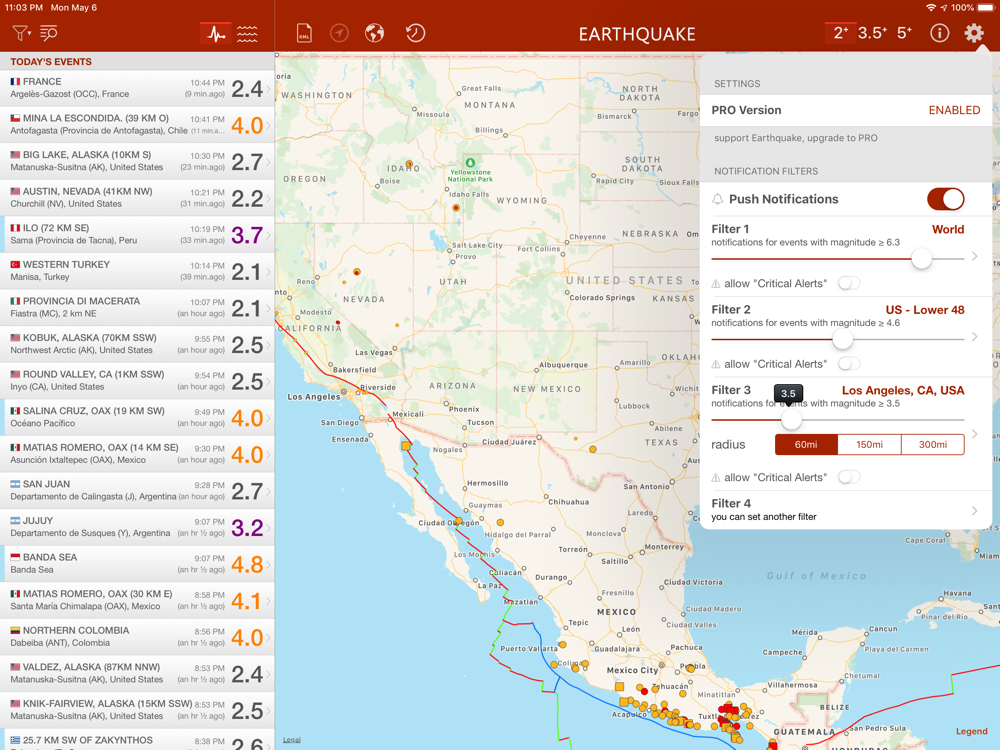The image size is (1000, 750).
Task: Open the globe map view icon
Action: coord(374,33)
